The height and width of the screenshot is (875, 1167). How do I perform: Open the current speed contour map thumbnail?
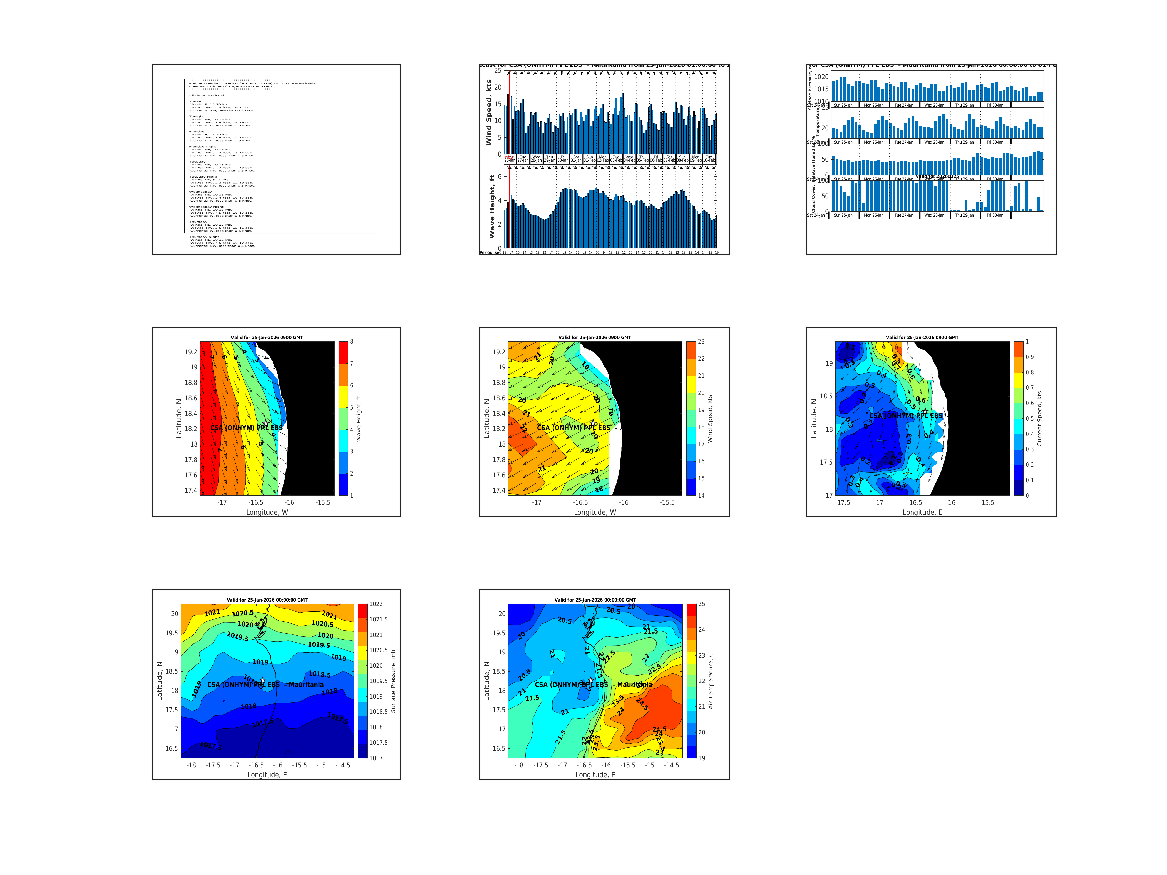(931, 422)
